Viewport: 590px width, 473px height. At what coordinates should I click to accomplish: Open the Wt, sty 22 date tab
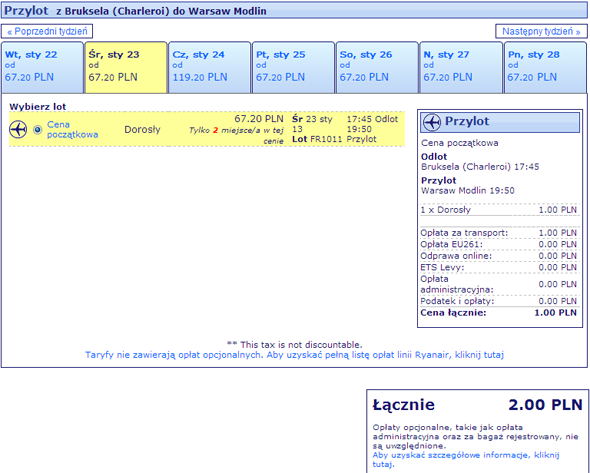(42, 67)
